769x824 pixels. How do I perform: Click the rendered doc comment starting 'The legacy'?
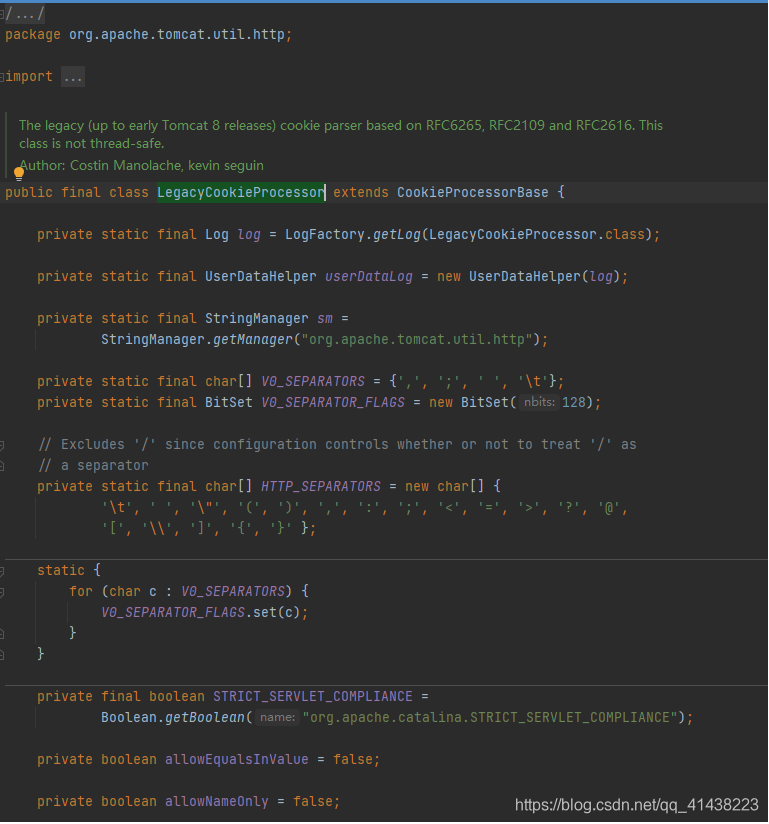pyautogui.click(x=341, y=134)
